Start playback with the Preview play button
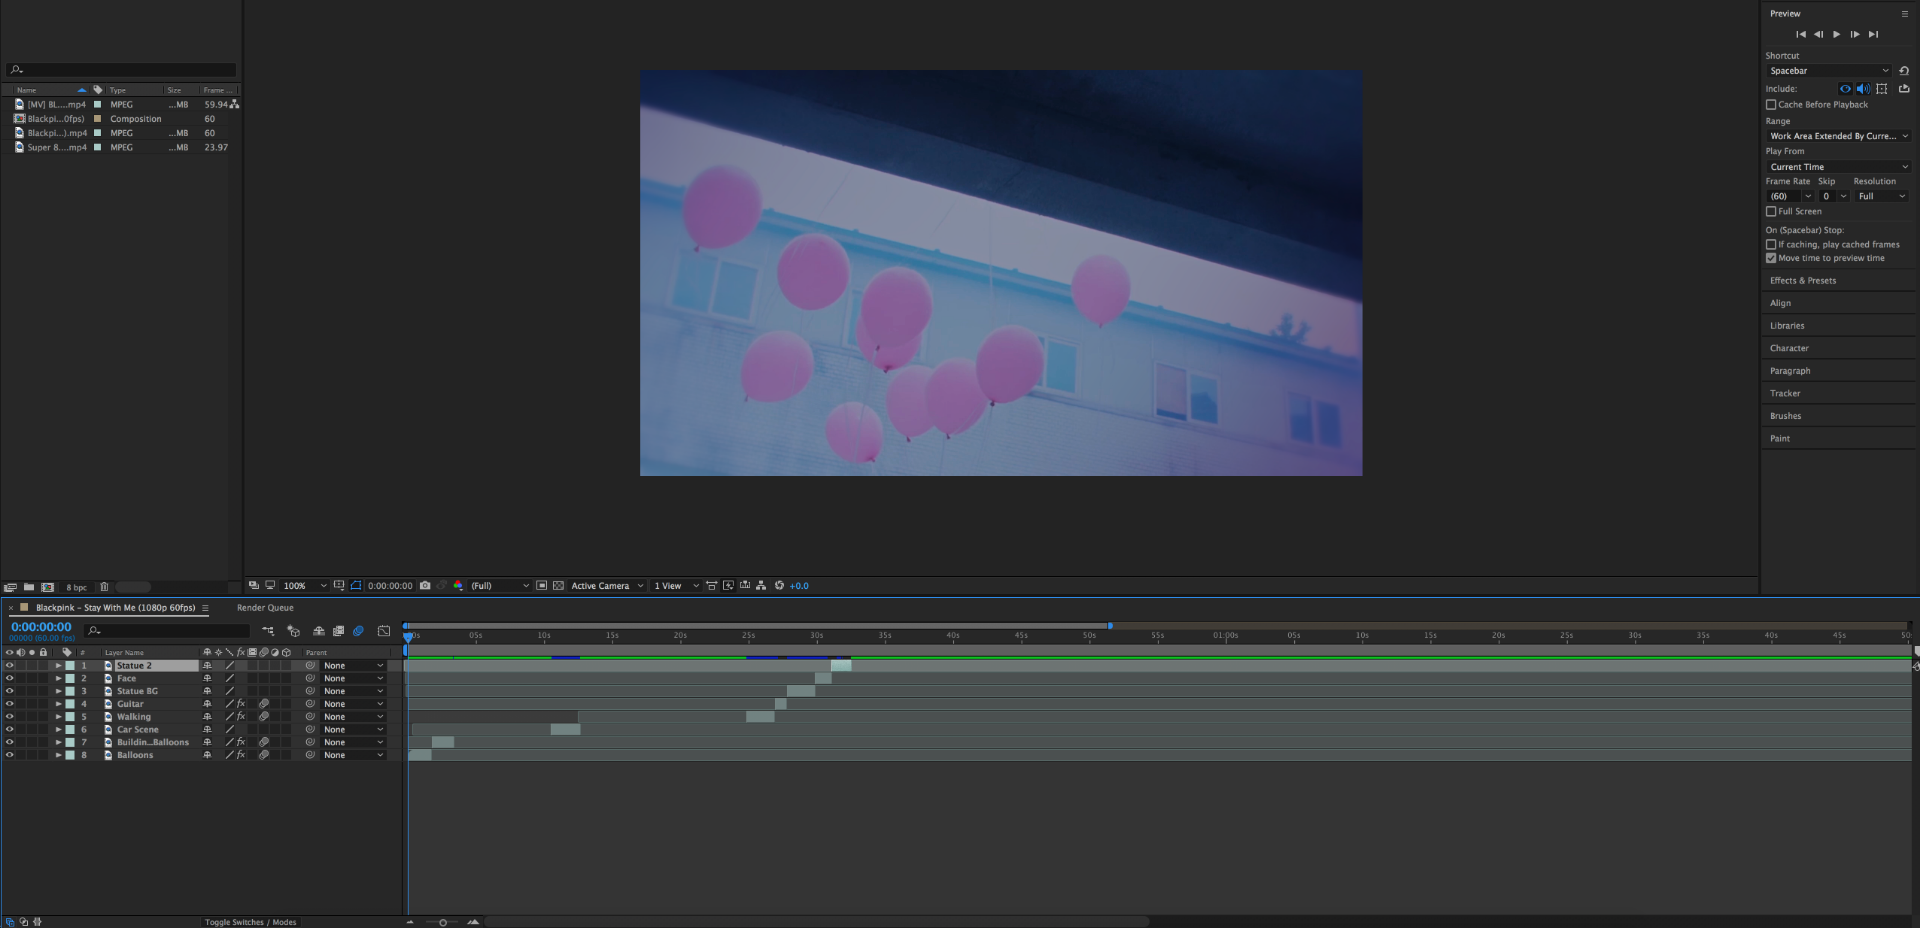 pos(1837,34)
